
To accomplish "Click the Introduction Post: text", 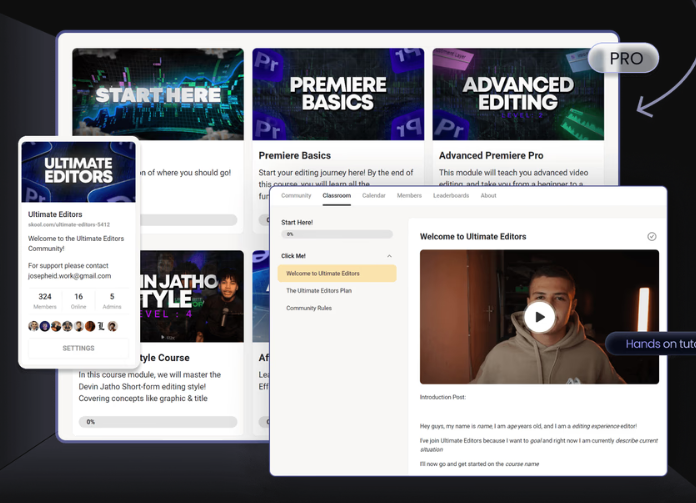I will 443,397.
